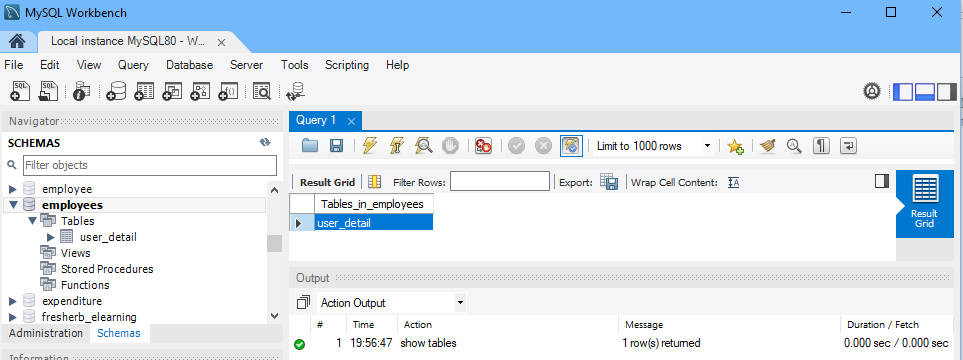
Task: Commit the current transaction
Action: click(517, 146)
